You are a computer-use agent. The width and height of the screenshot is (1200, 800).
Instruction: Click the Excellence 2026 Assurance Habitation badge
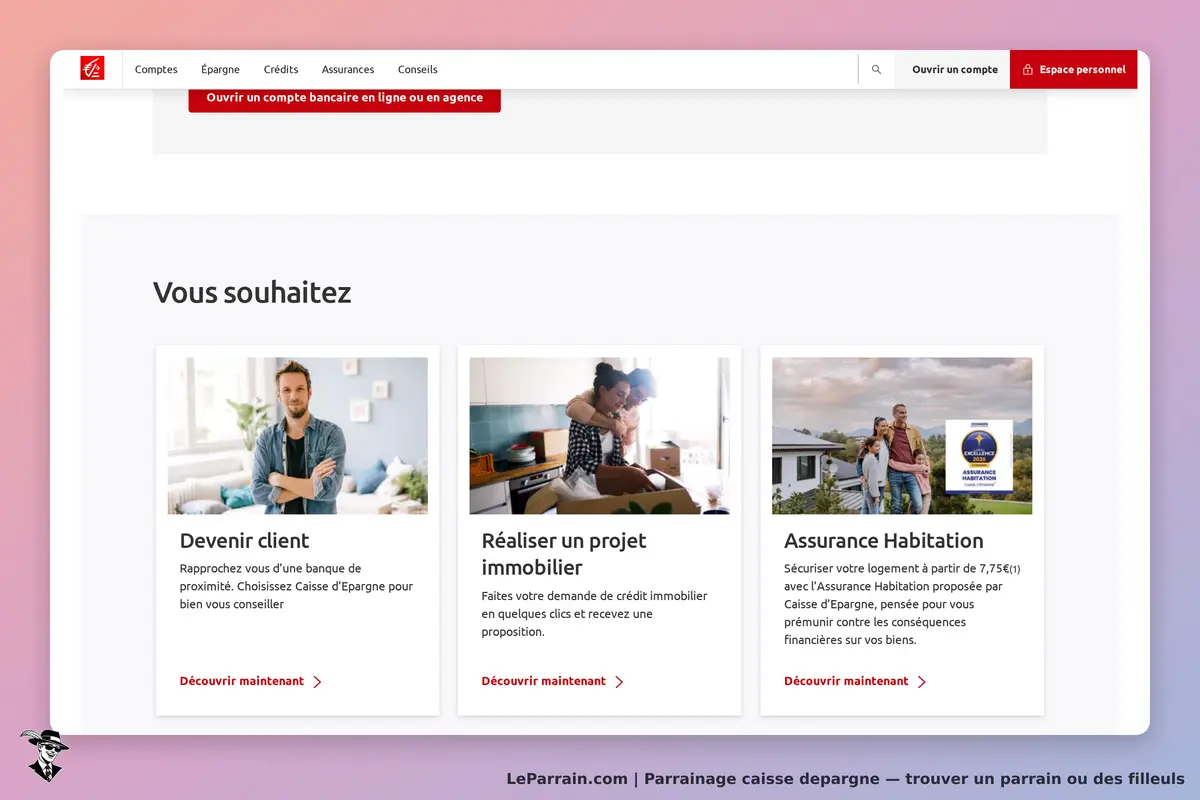[979, 455]
